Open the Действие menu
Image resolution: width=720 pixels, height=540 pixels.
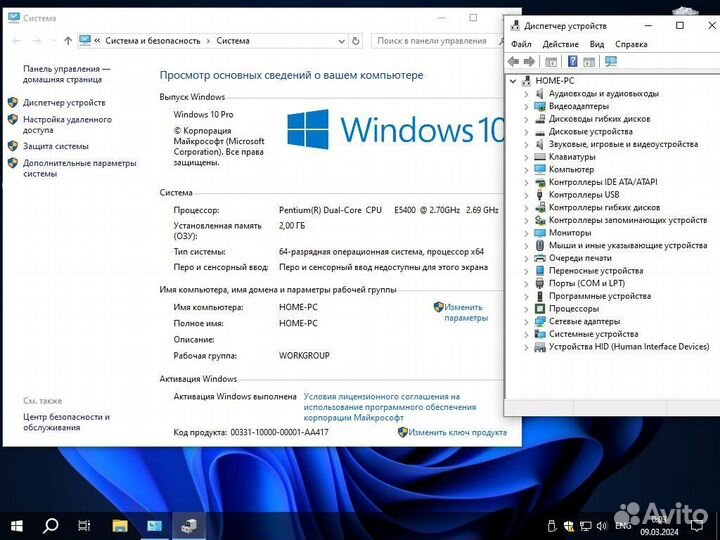[x=560, y=44]
